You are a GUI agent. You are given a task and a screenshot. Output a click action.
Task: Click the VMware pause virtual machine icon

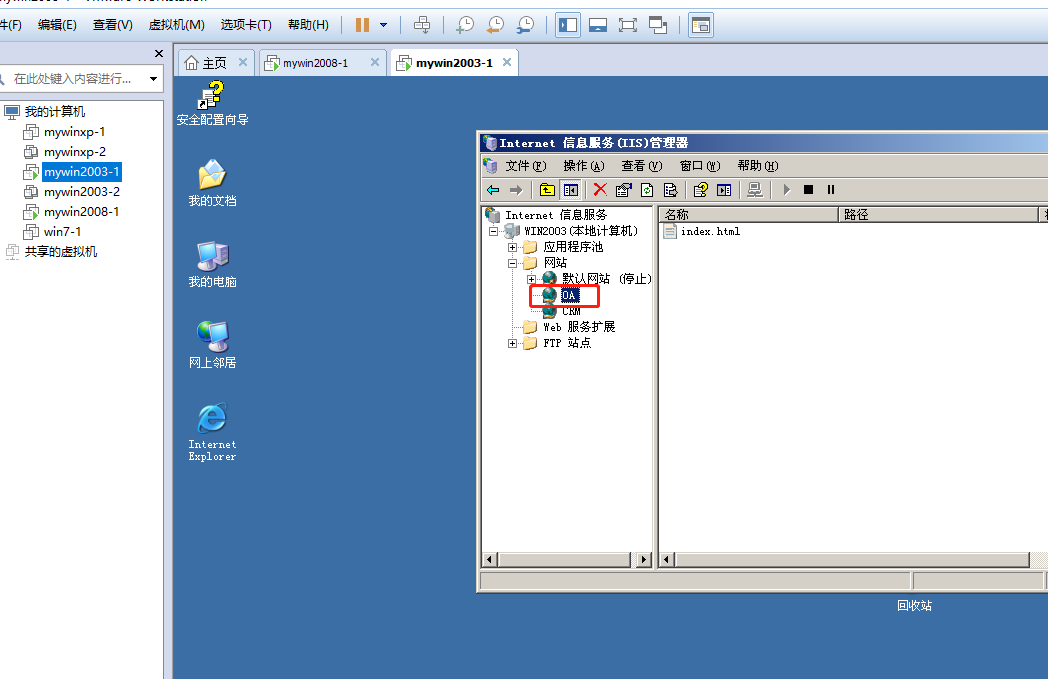point(362,25)
